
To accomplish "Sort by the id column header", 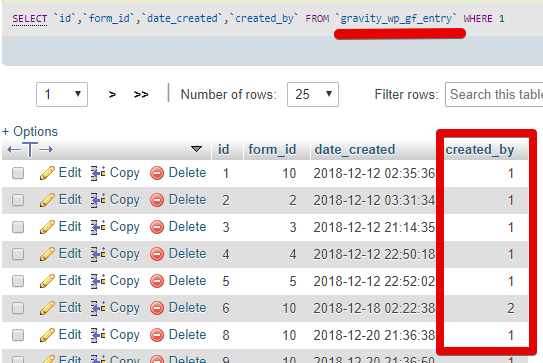I will [x=223, y=150].
